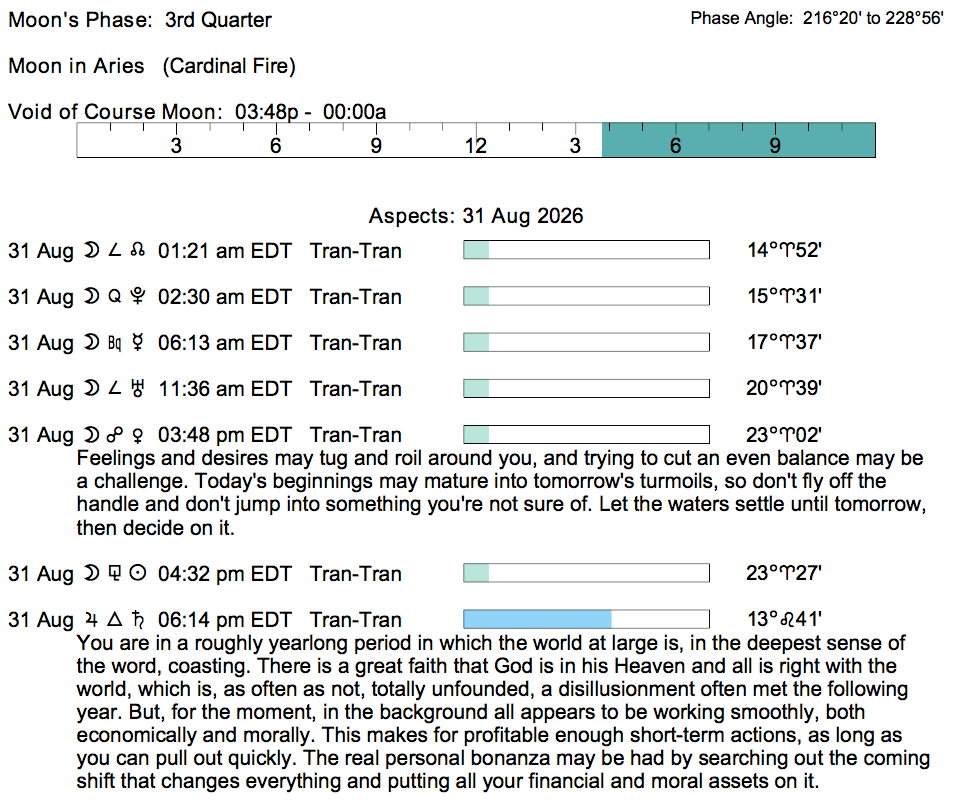Click the Uranus glyph in 11:36 am aspect

click(x=138, y=388)
